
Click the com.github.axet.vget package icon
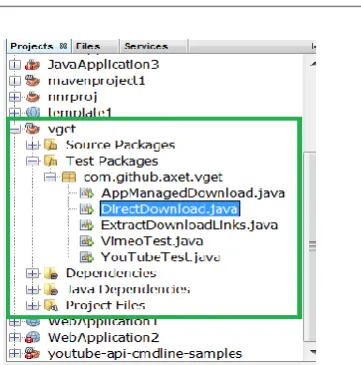(69, 177)
